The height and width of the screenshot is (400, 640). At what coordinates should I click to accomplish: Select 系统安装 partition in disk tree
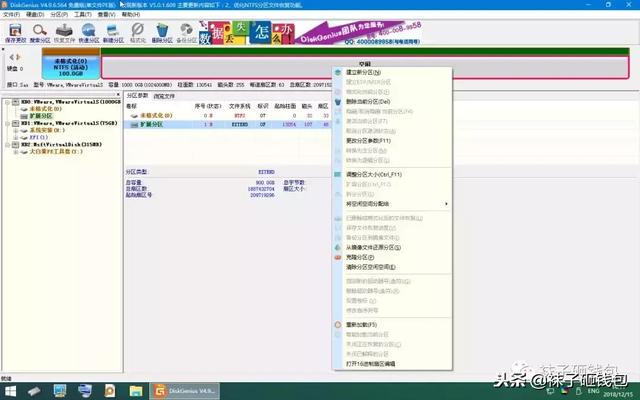point(47,130)
